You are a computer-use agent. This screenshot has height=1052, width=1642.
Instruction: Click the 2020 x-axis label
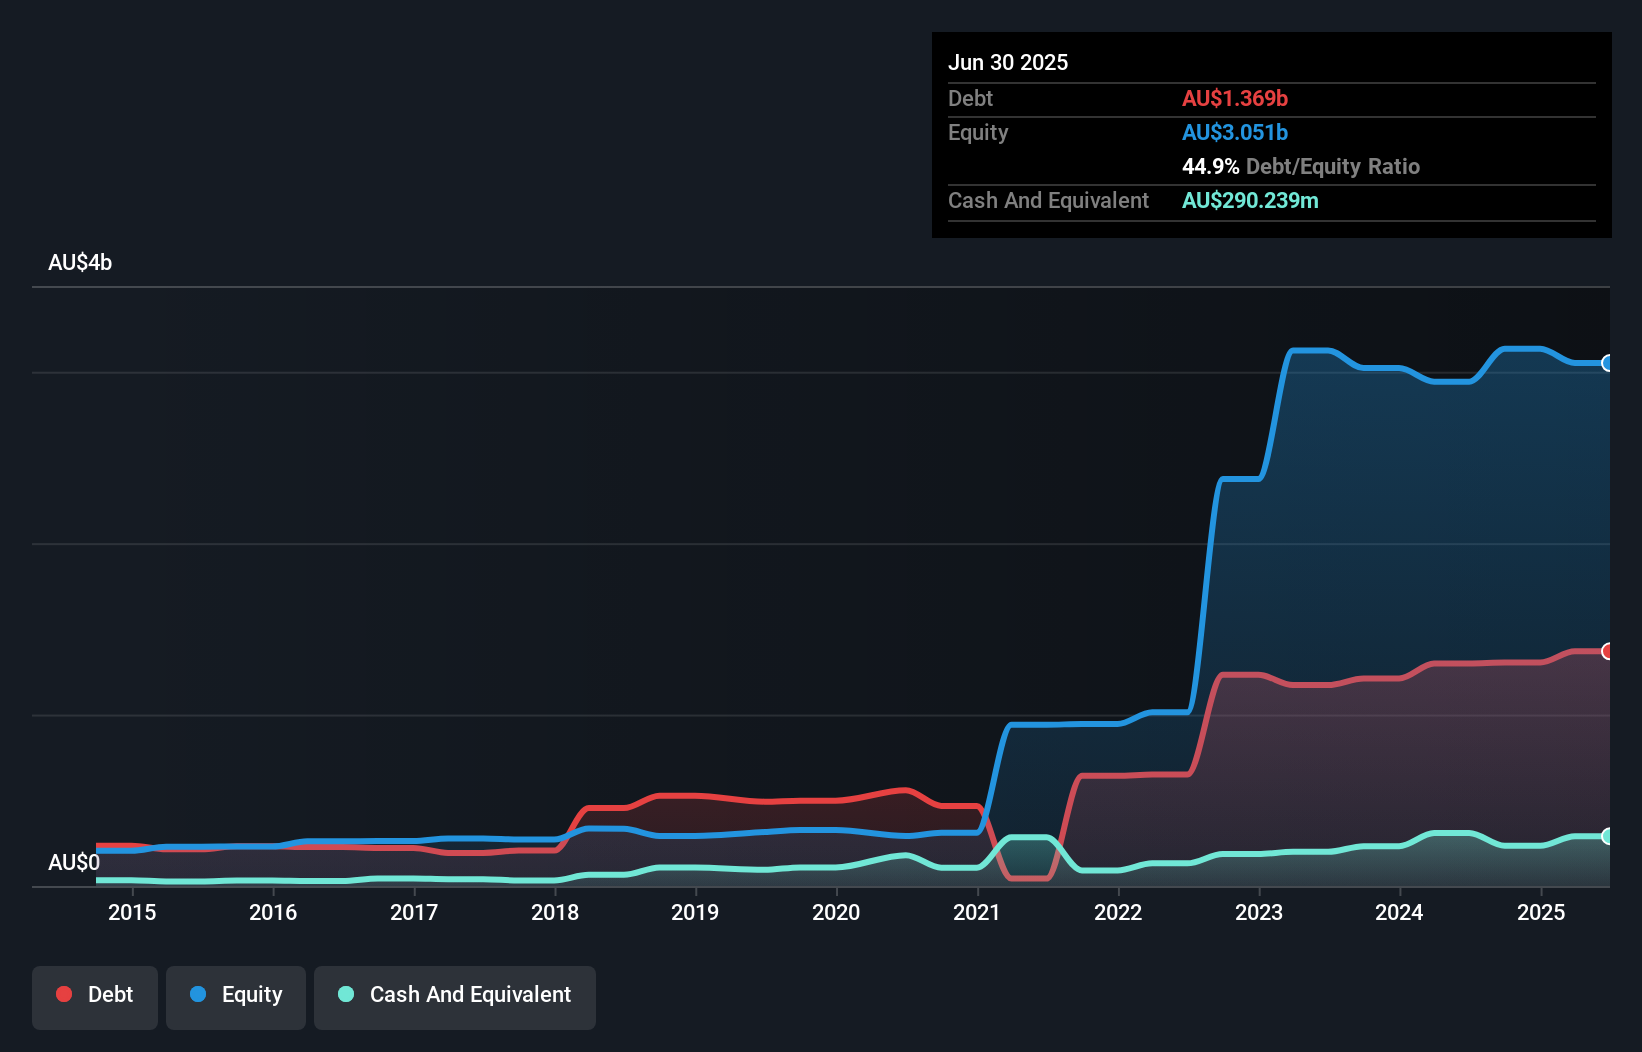(x=836, y=912)
